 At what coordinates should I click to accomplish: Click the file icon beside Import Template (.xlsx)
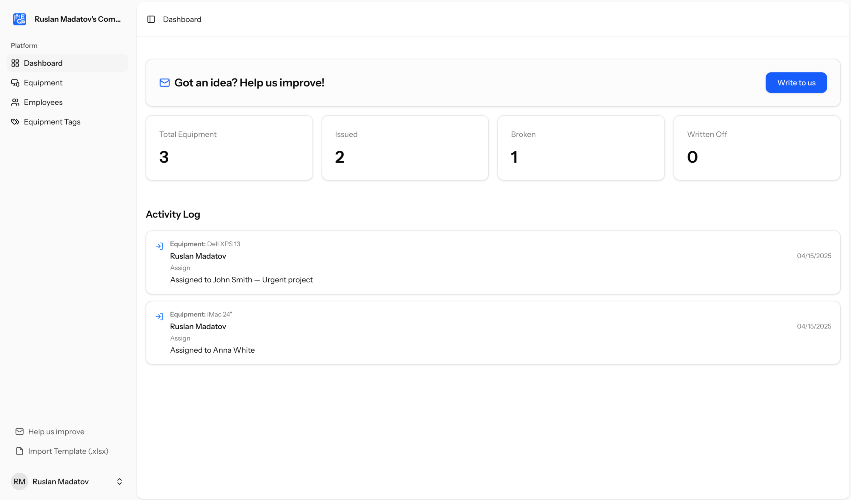(x=20, y=451)
